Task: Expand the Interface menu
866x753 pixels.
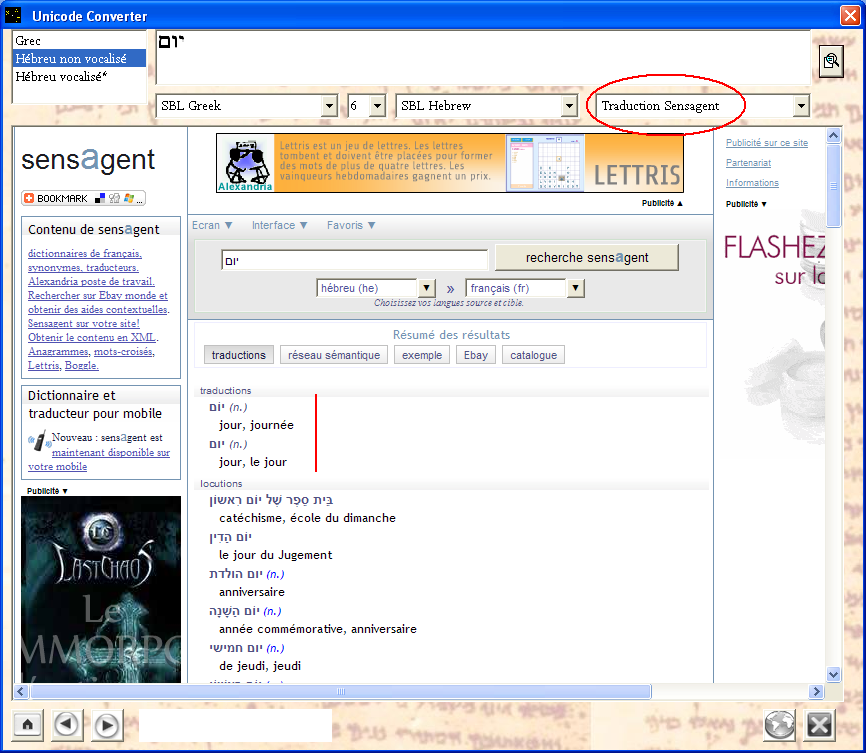Action: pos(279,225)
